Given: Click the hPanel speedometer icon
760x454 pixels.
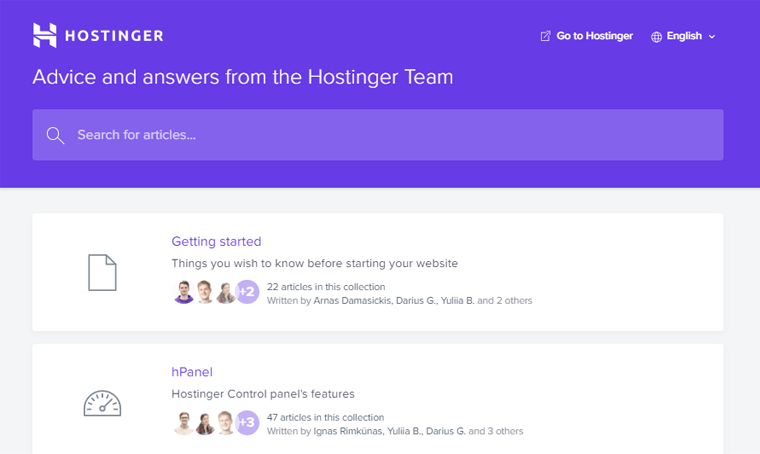Looking at the screenshot, I should [102, 403].
